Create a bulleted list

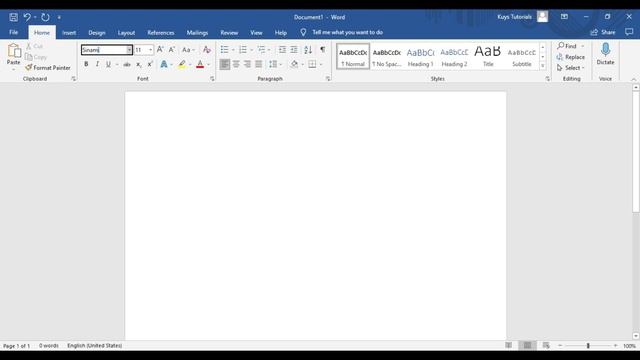[x=224, y=50]
